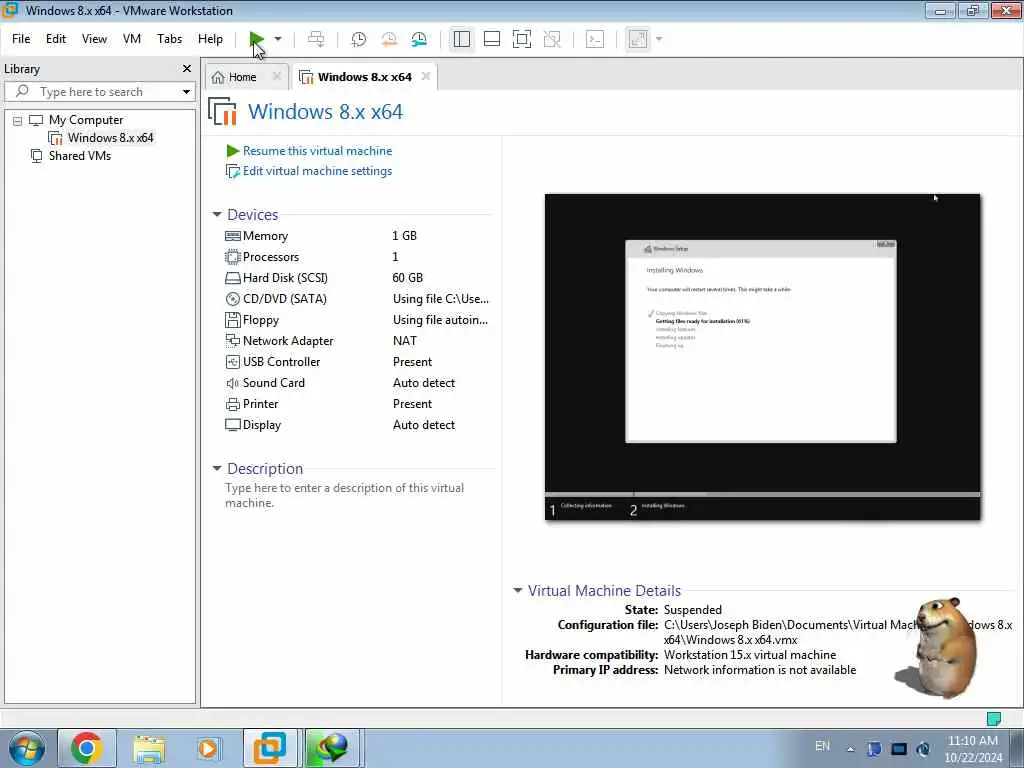Viewport: 1024px width, 768px height.
Task: Collapse the Devices section
Action: coord(217,214)
